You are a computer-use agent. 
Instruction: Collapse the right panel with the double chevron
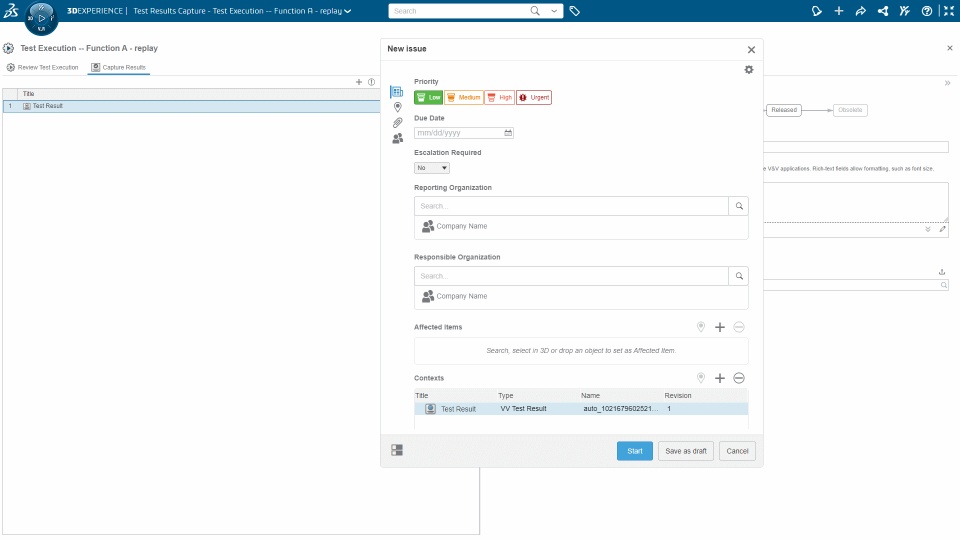tap(947, 83)
